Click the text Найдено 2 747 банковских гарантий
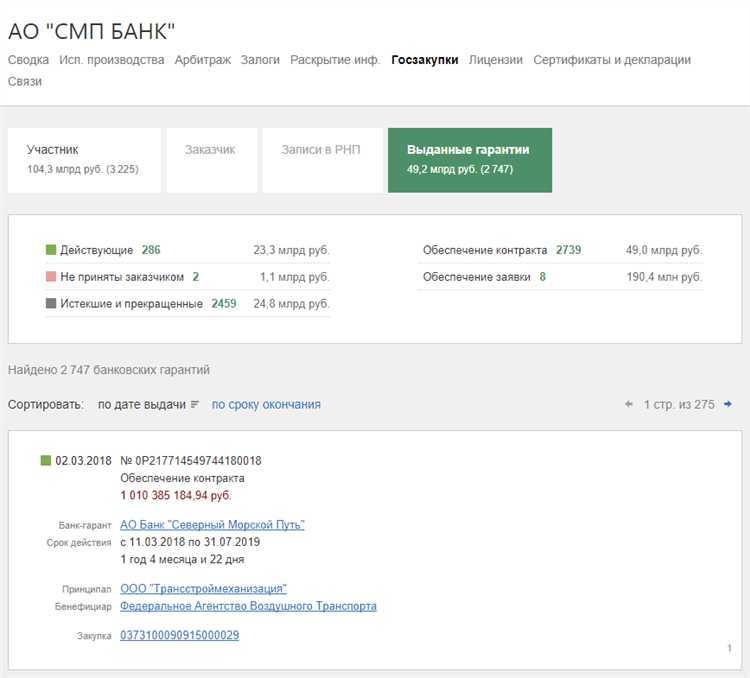Image resolution: width=750 pixels, height=678 pixels. (x=109, y=369)
